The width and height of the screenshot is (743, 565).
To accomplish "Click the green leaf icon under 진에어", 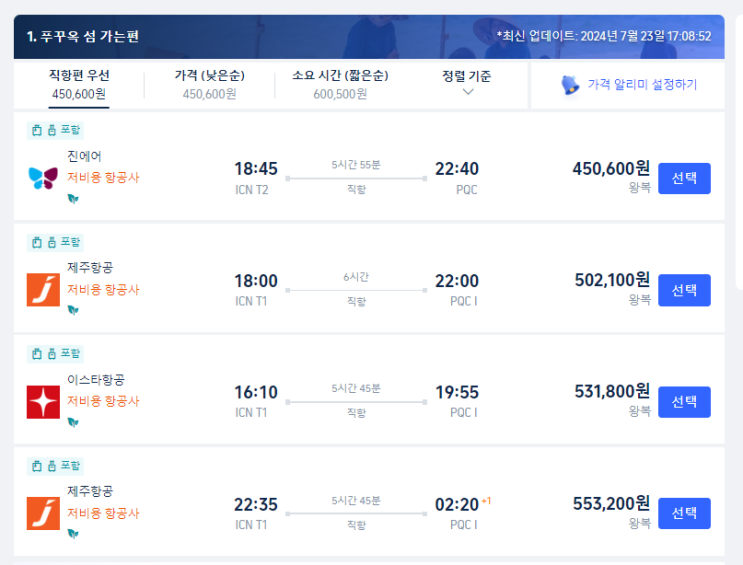I will coord(72,198).
